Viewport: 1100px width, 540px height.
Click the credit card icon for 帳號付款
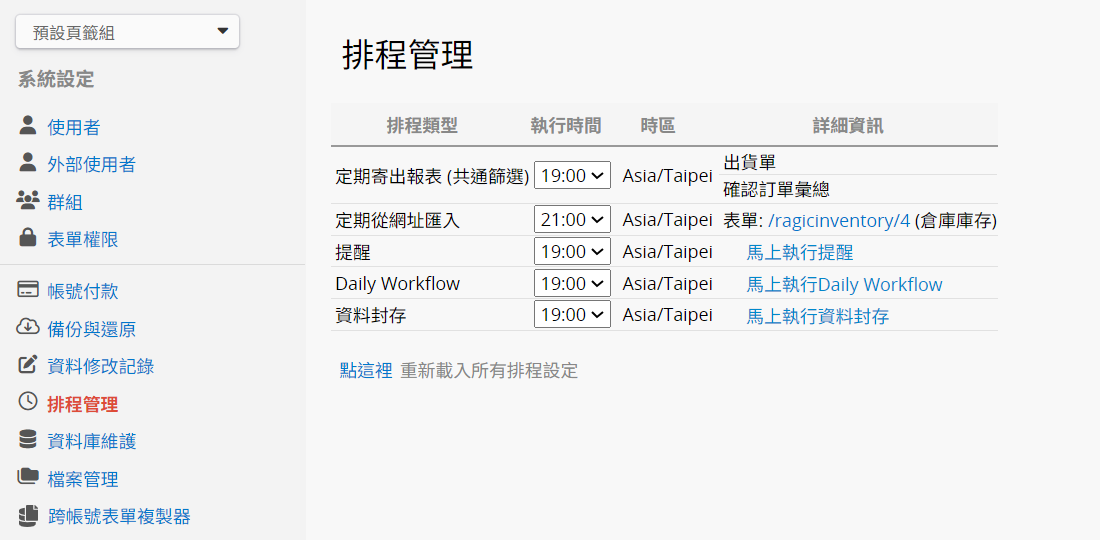pyautogui.click(x=28, y=291)
